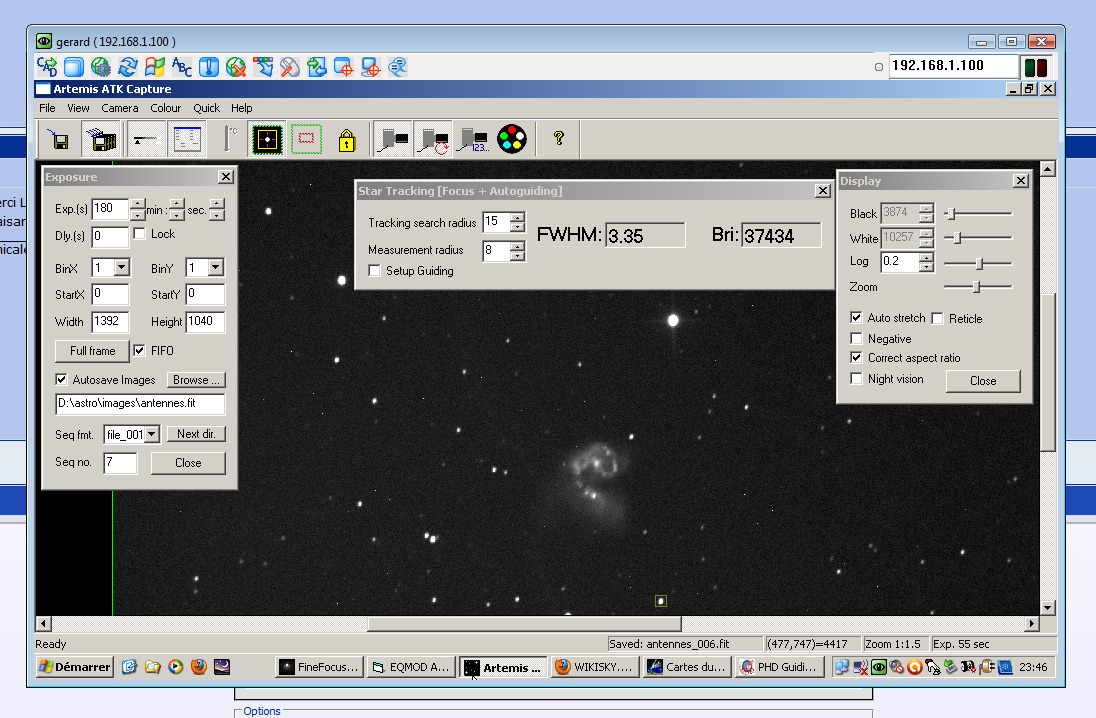1096x718 pixels.
Task: Open the Camera menu
Action: (120, 108)
